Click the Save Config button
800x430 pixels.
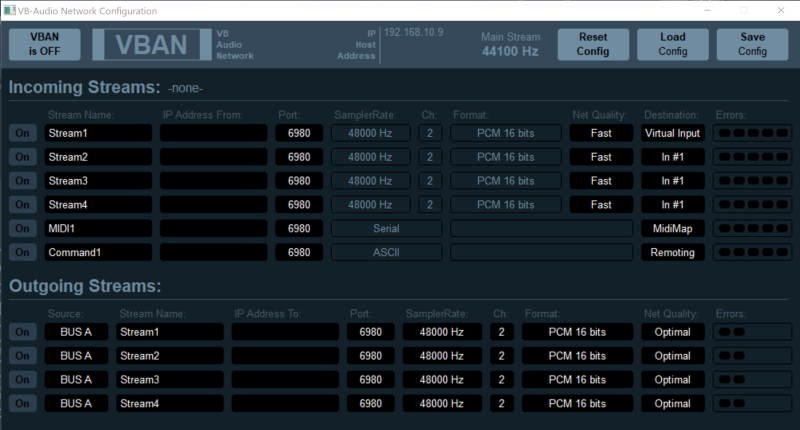tap(752, 45)
